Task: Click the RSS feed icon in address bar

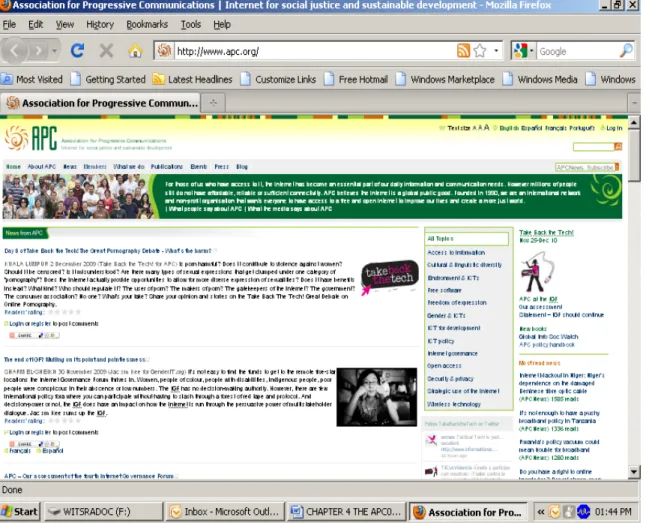Action: [x=463, y=51]
